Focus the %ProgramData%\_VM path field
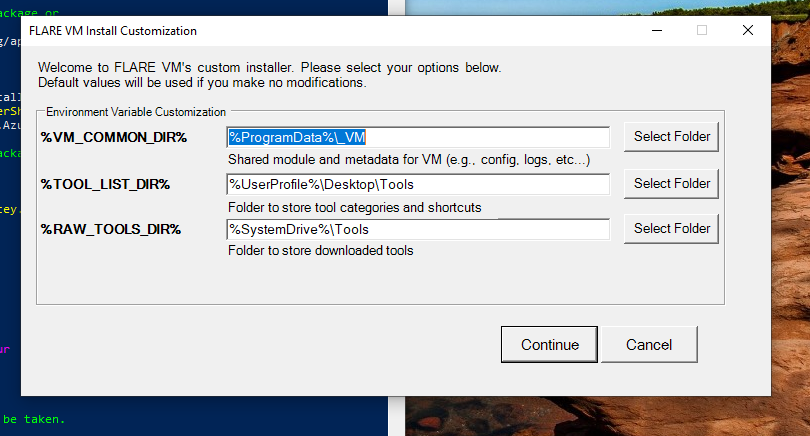The image size is (810, 436). (x=418, y=137)
